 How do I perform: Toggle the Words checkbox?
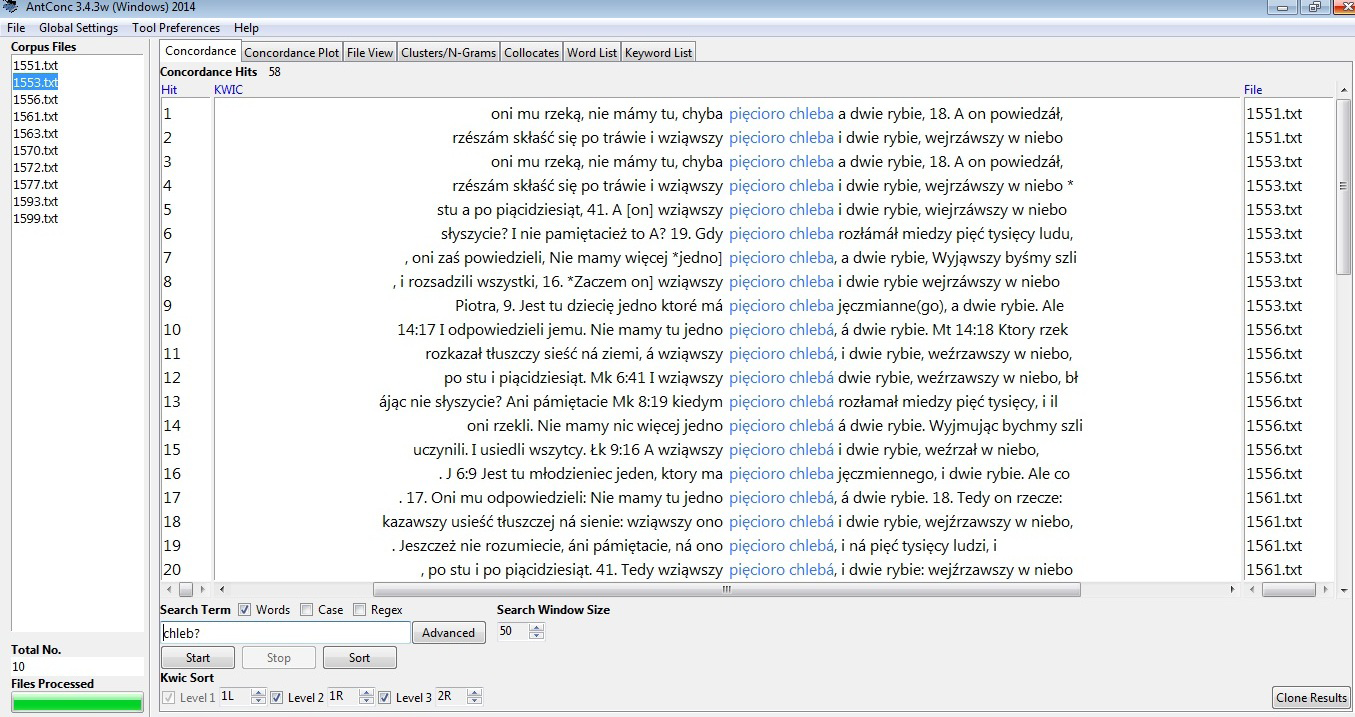pyautogui.click(x=245, y=610)
